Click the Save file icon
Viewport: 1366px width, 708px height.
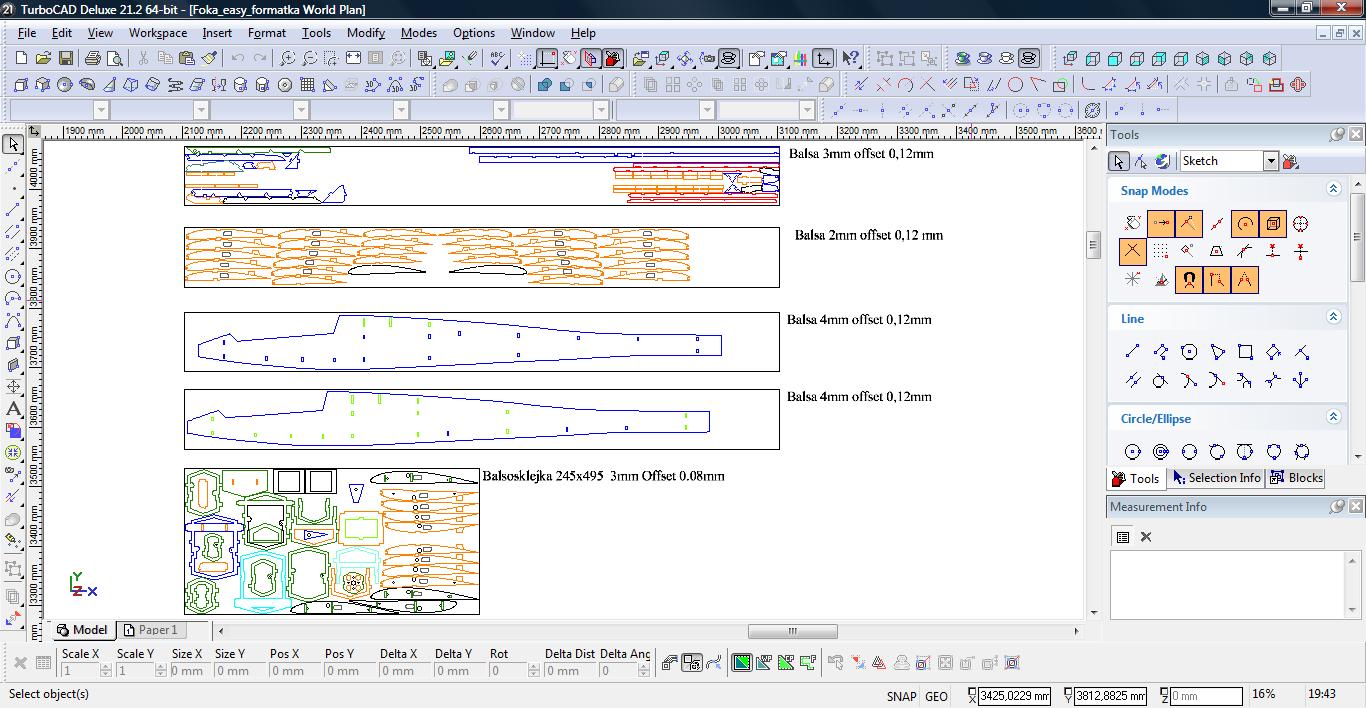tap(66, 59)
